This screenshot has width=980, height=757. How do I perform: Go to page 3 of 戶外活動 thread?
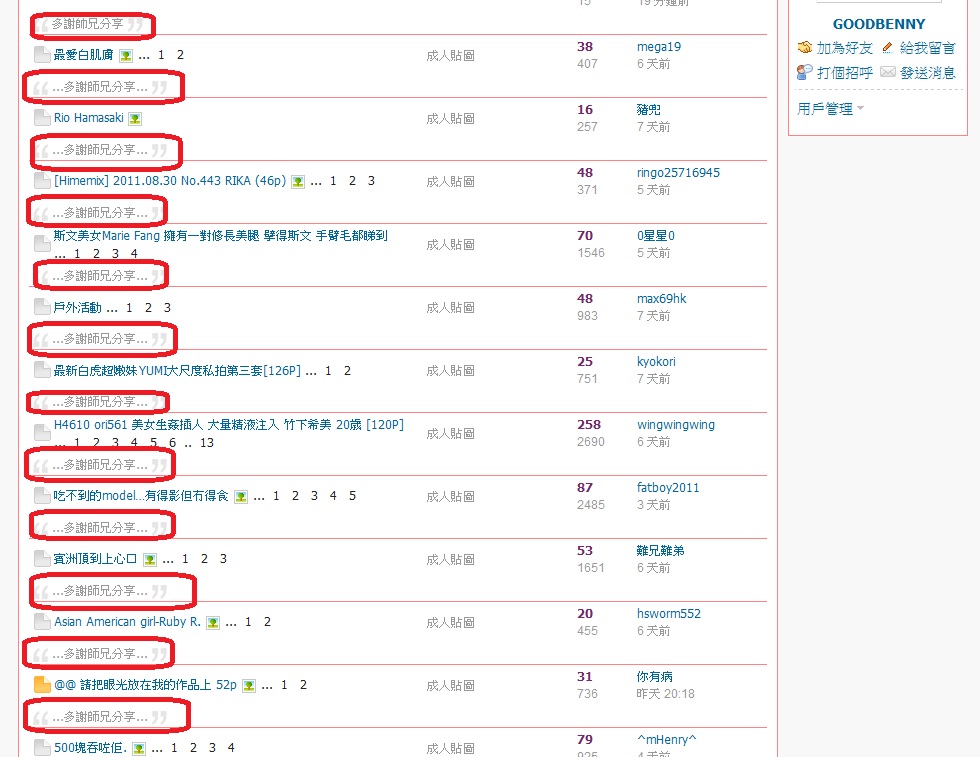(x=167, y=307)
